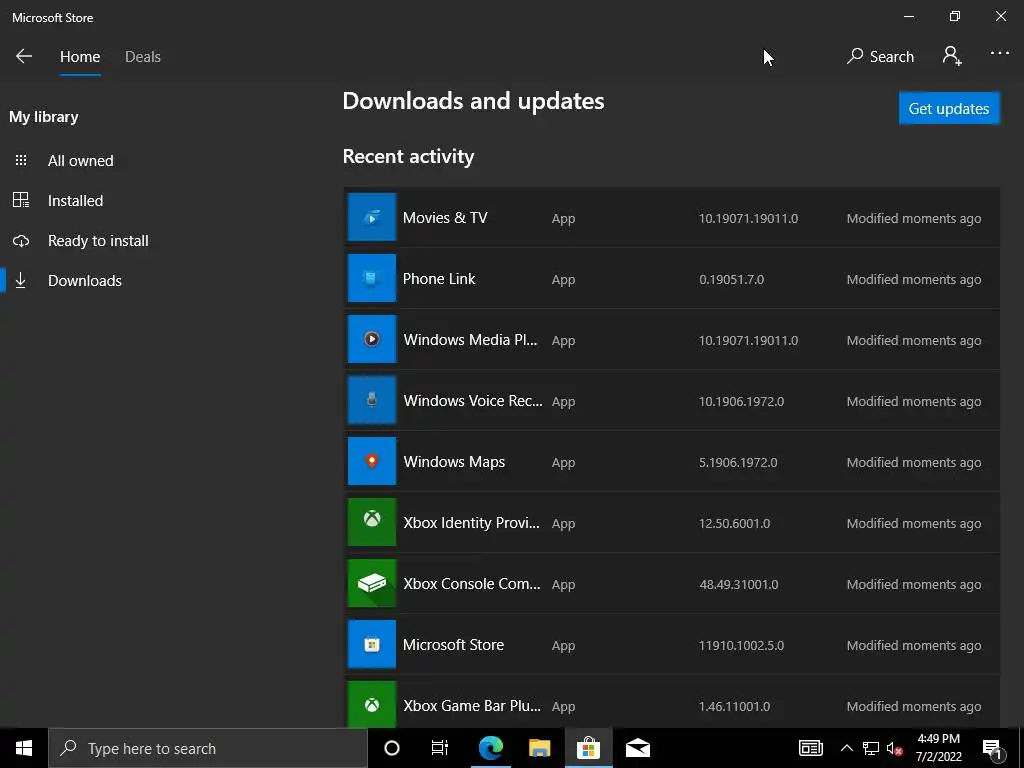The height and width of the screenshot is (768, 1024).
Task: Open the Home tab
Action: pos(80,57)
